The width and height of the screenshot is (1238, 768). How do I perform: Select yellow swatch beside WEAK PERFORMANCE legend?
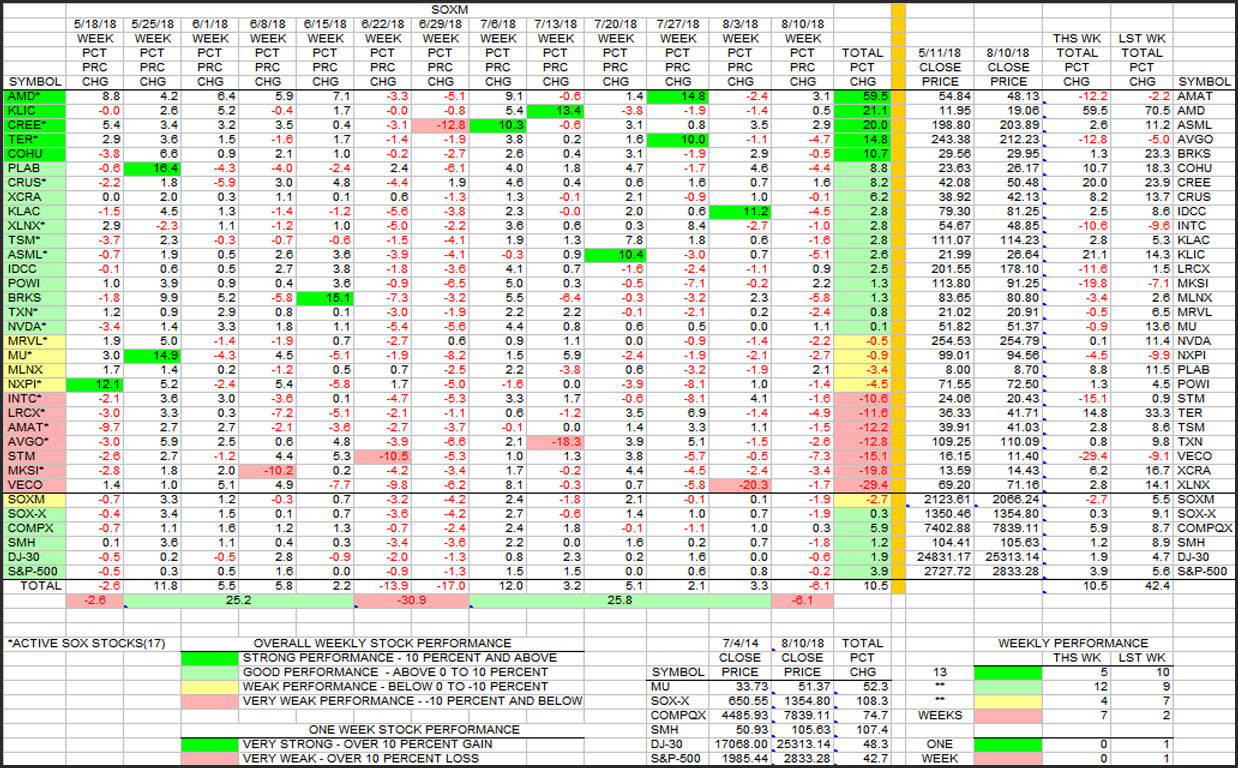[210, 686]
